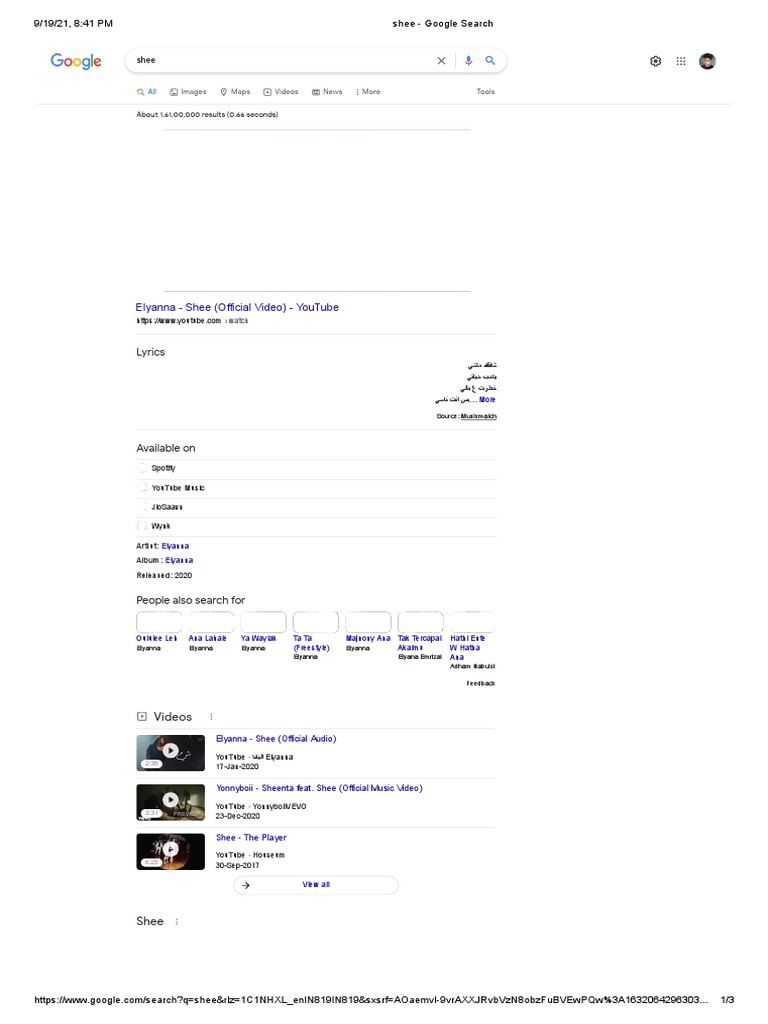Click the 'Released: 2020' text
Screen dimensions: 768x1024
(164, 575)
